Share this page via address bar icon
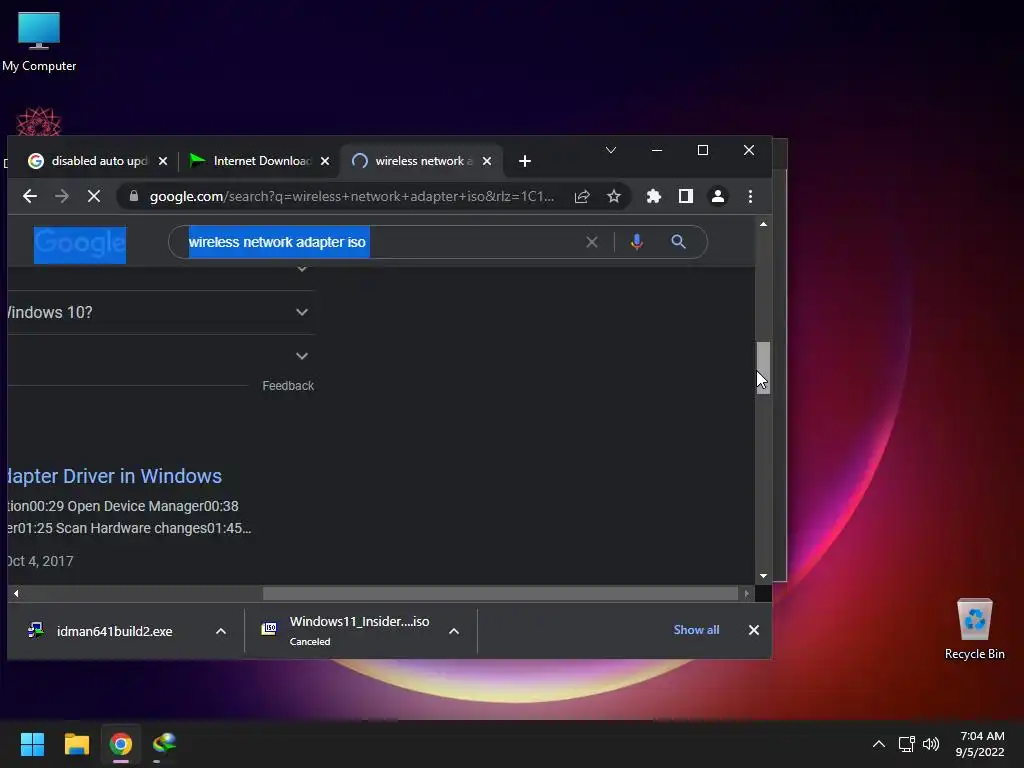This screenshot has width=1024, height=768. pyautogui.click(x=582, y=196)
